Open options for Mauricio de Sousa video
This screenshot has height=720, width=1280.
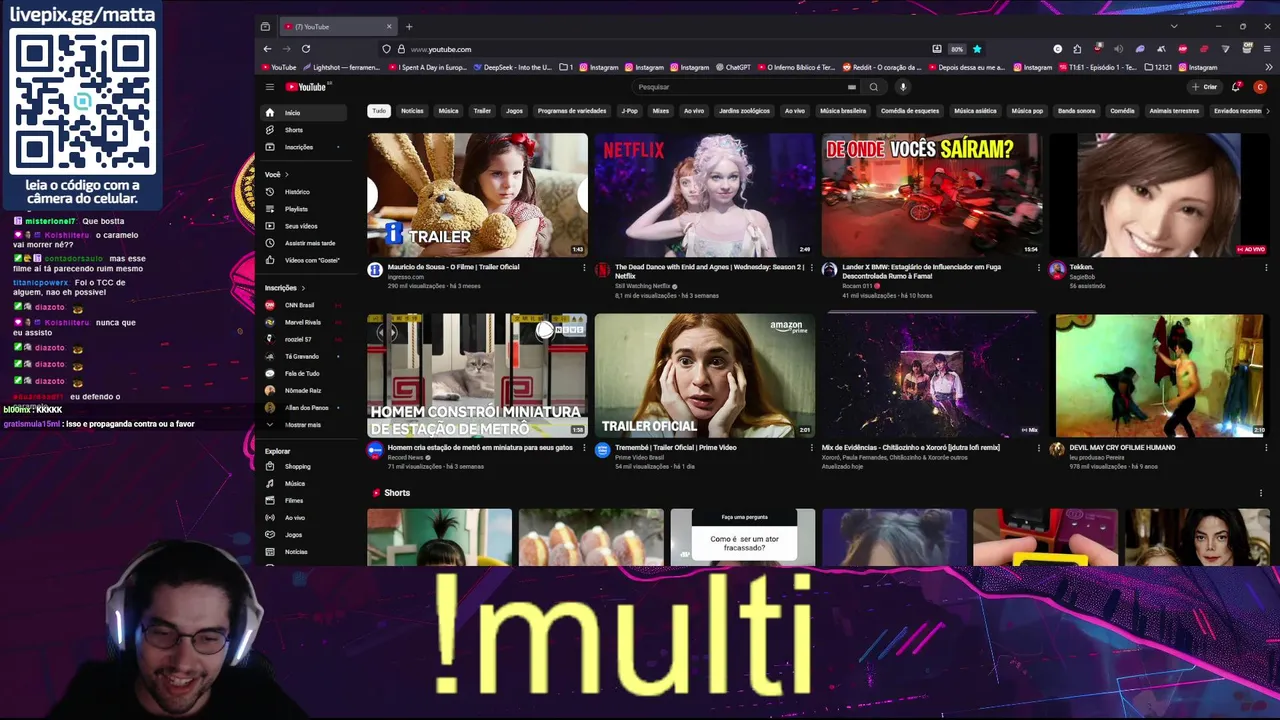tap(584, 268)
